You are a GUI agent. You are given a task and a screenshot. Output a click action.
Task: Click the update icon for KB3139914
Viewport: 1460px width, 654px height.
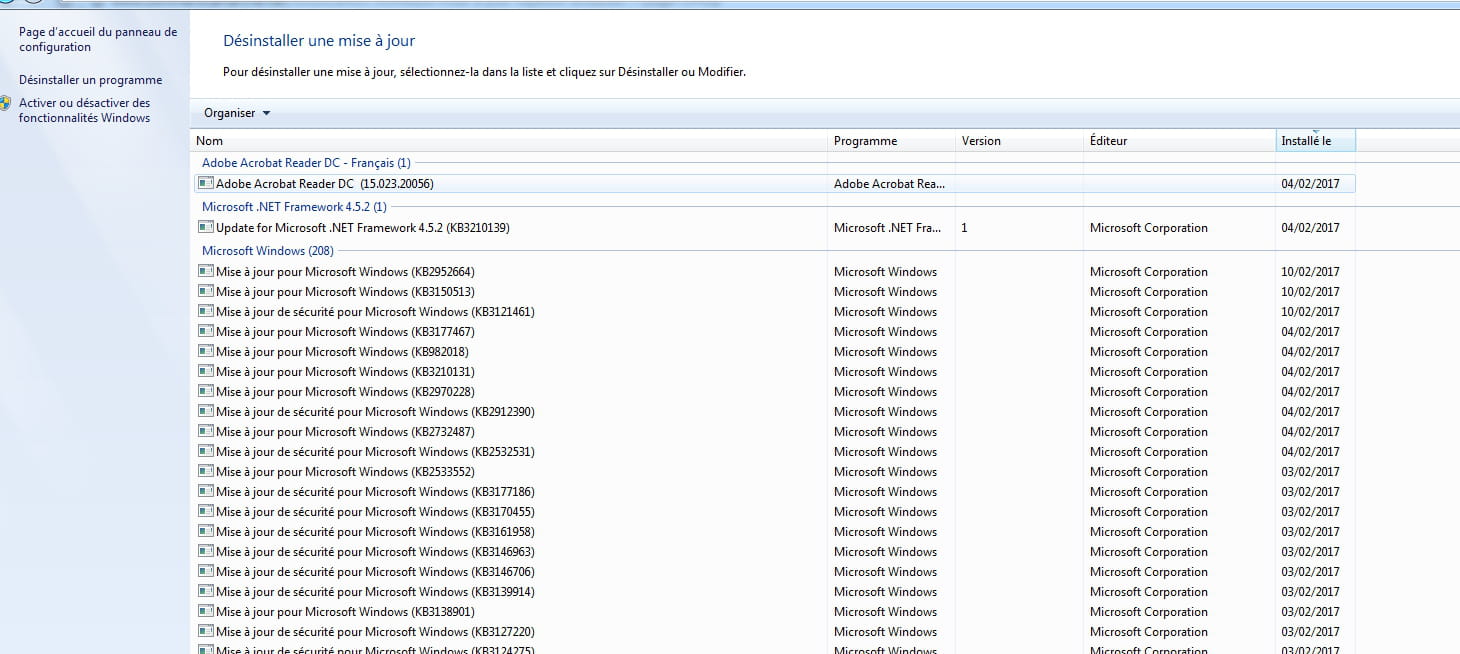click(206, 591)
